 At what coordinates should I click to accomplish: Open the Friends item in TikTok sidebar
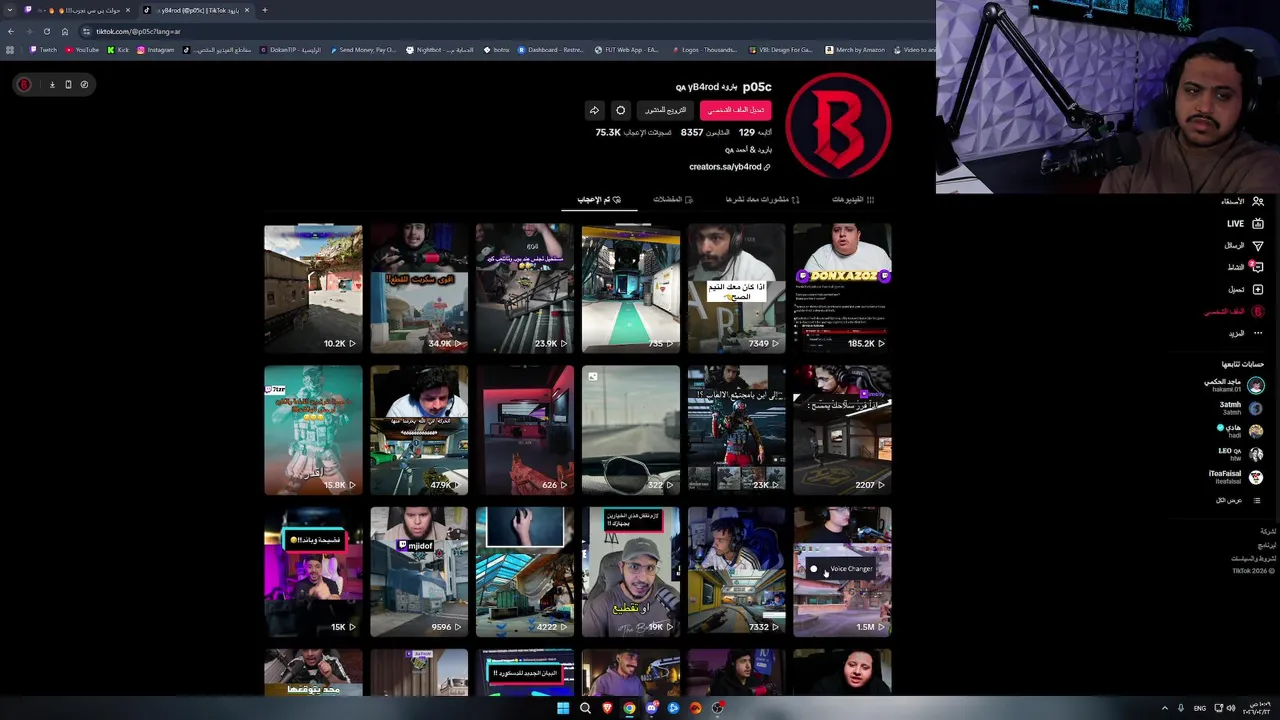pos(1241,201)
